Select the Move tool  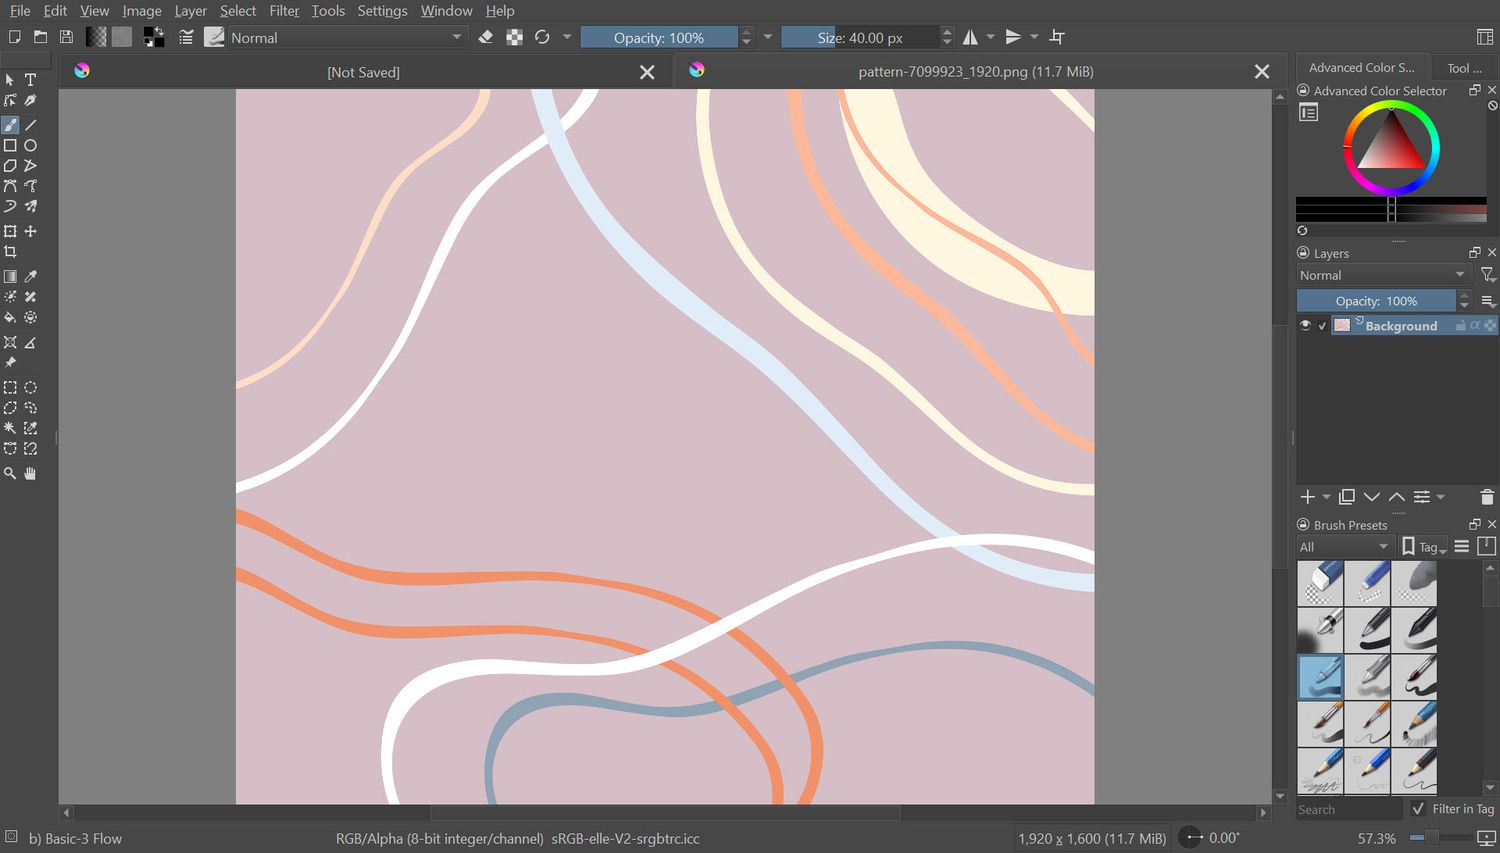(31, 231)
